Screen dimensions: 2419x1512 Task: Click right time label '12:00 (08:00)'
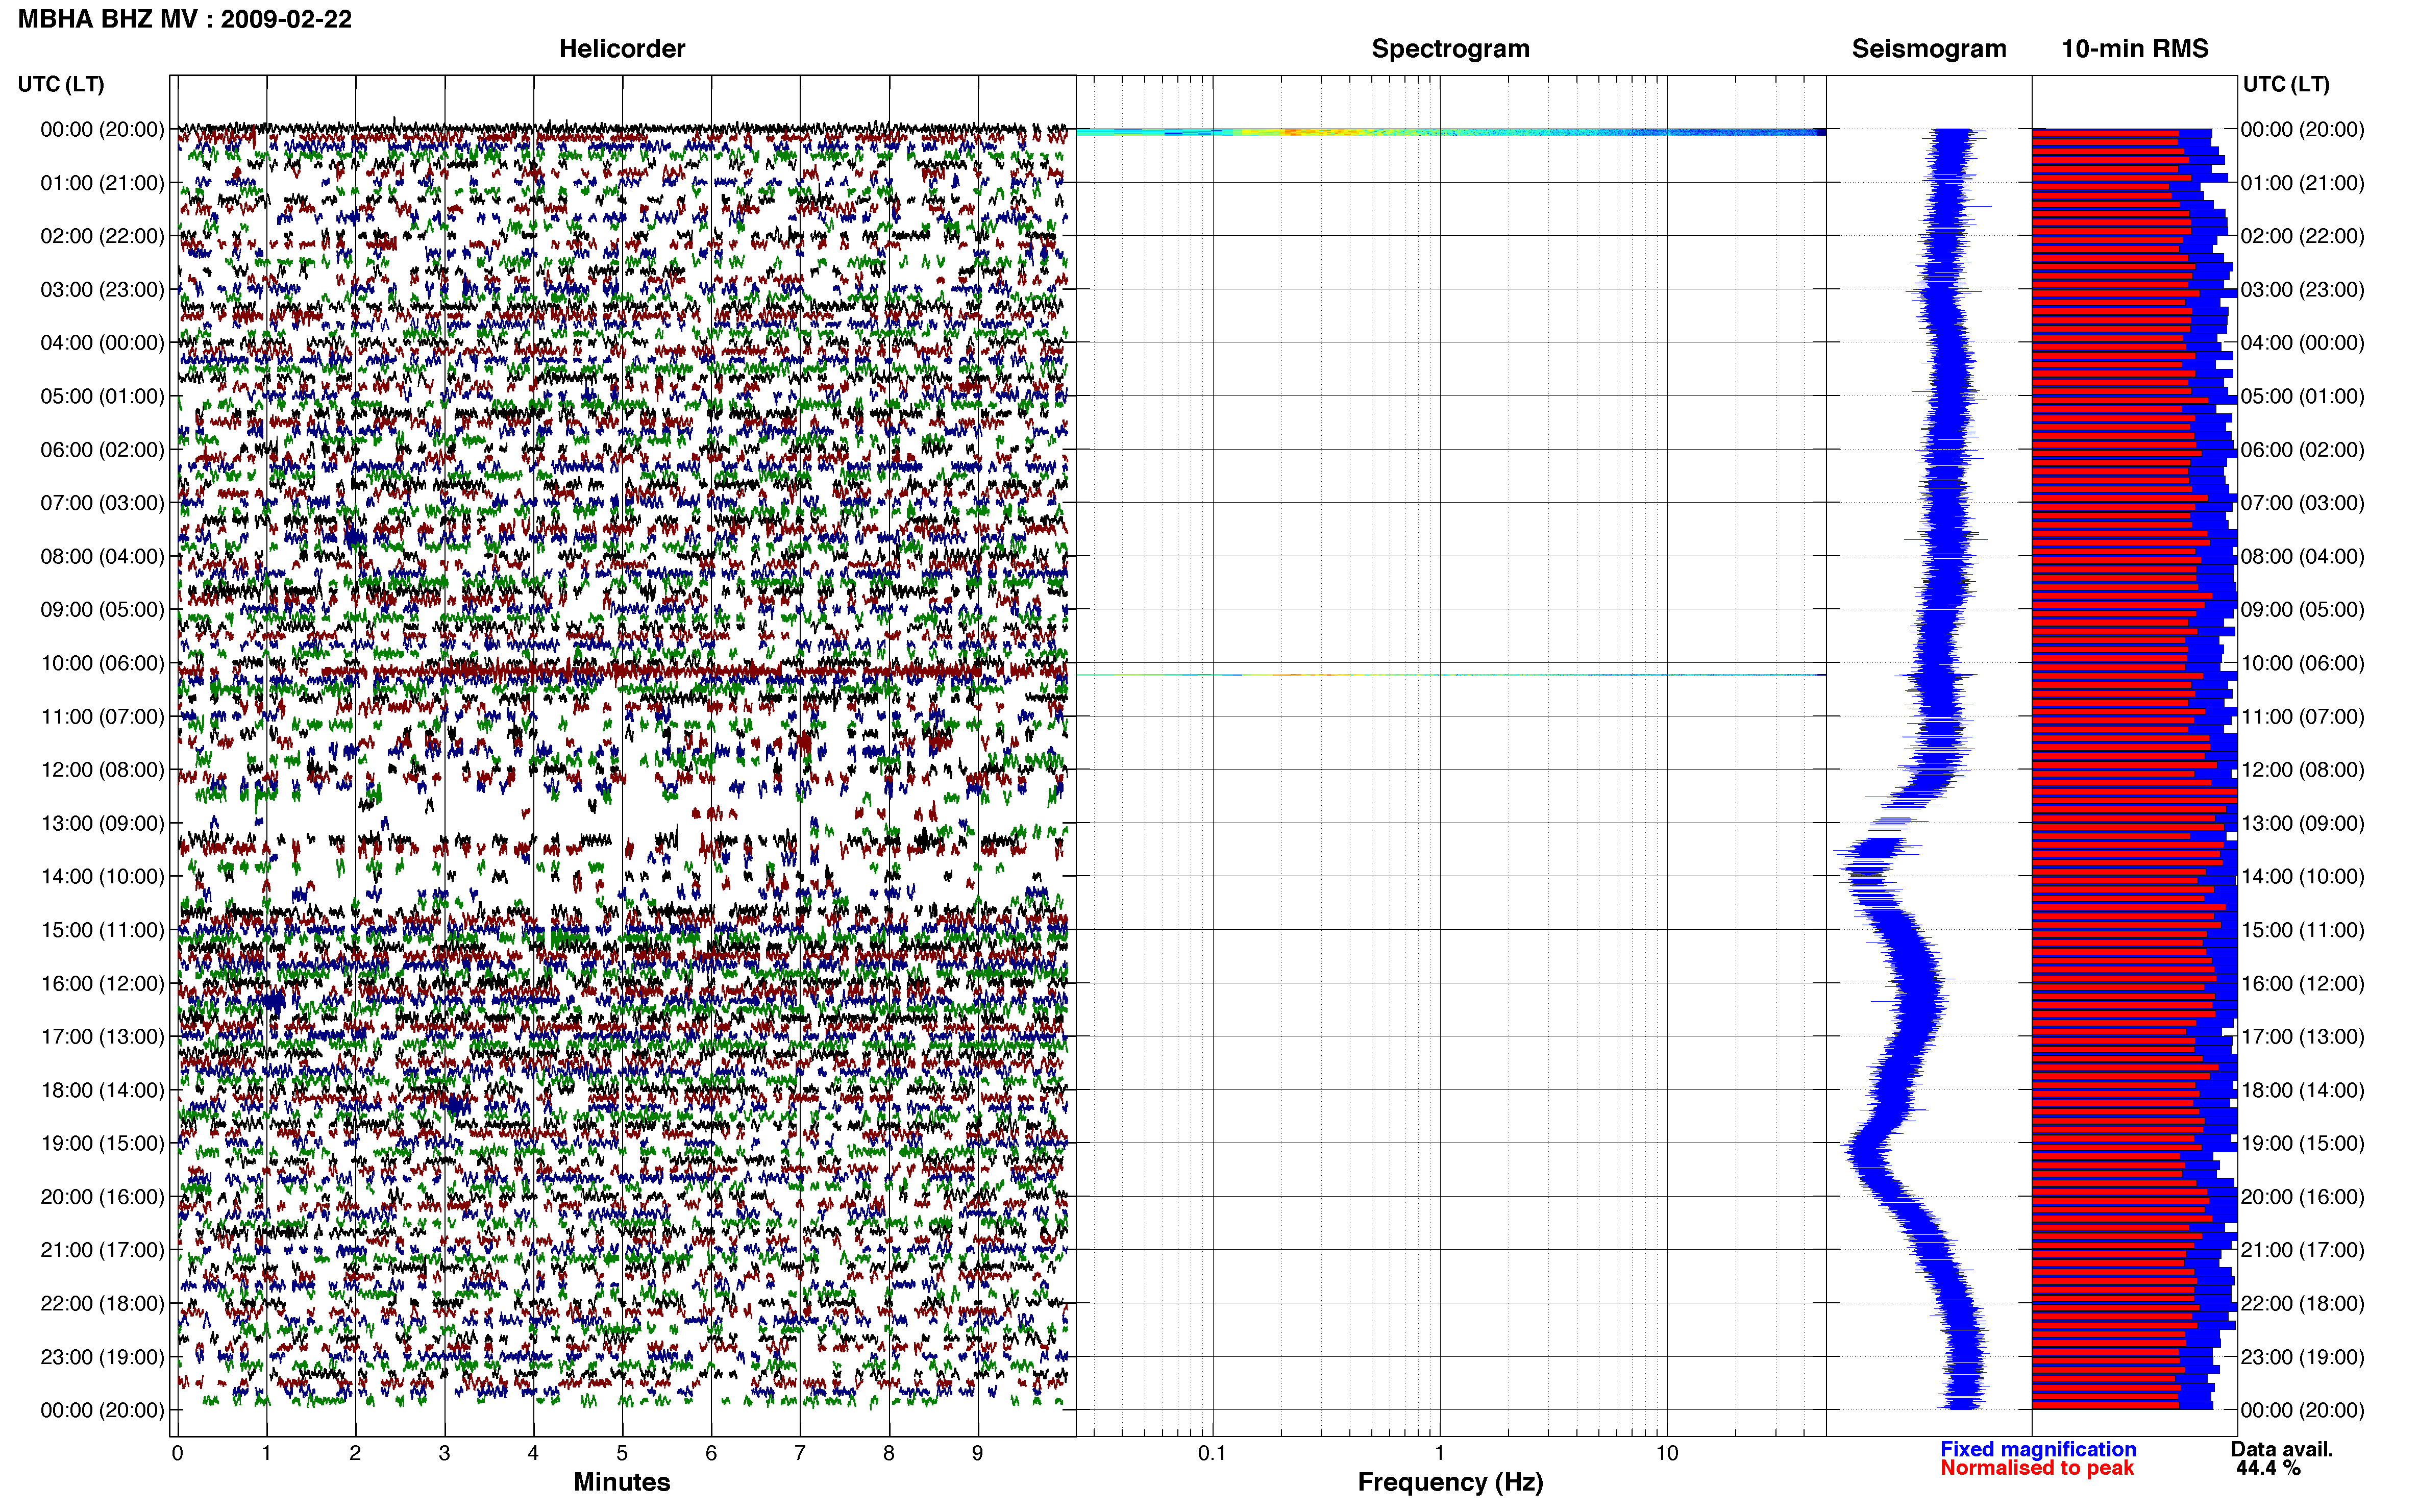click(2302, 769)
